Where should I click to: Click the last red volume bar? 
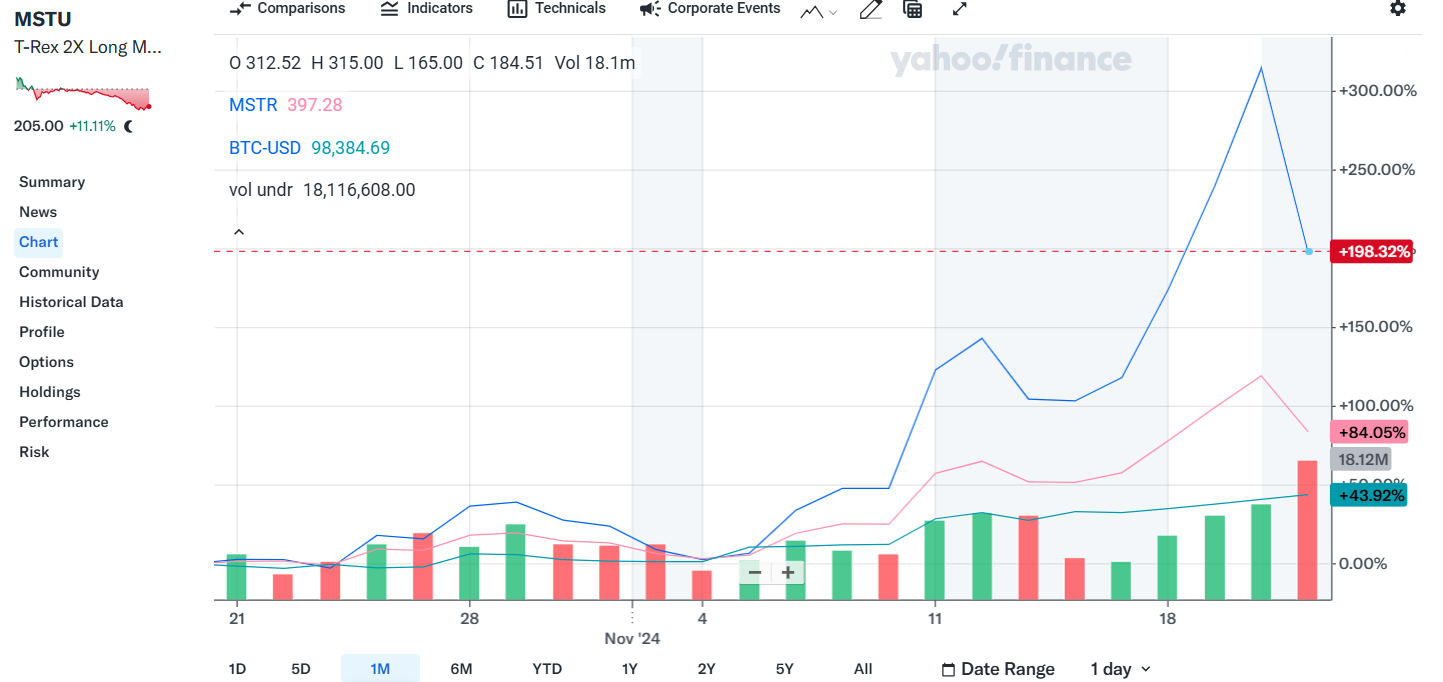click(1308, 528)
